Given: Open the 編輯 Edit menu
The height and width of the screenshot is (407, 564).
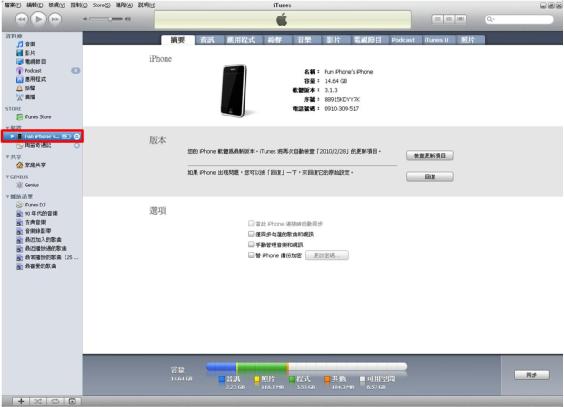Looking at the screenshot, I should tap(35, 5).
